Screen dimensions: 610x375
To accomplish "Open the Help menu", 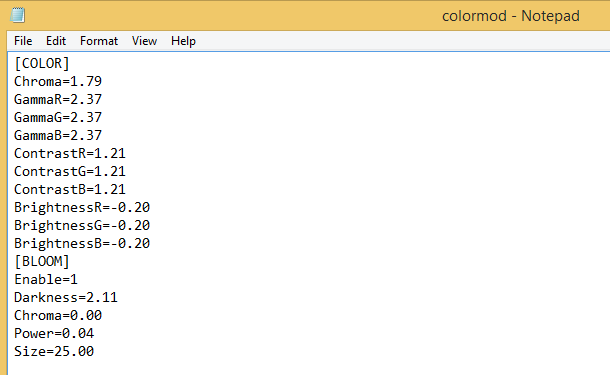I will point(183,41).
